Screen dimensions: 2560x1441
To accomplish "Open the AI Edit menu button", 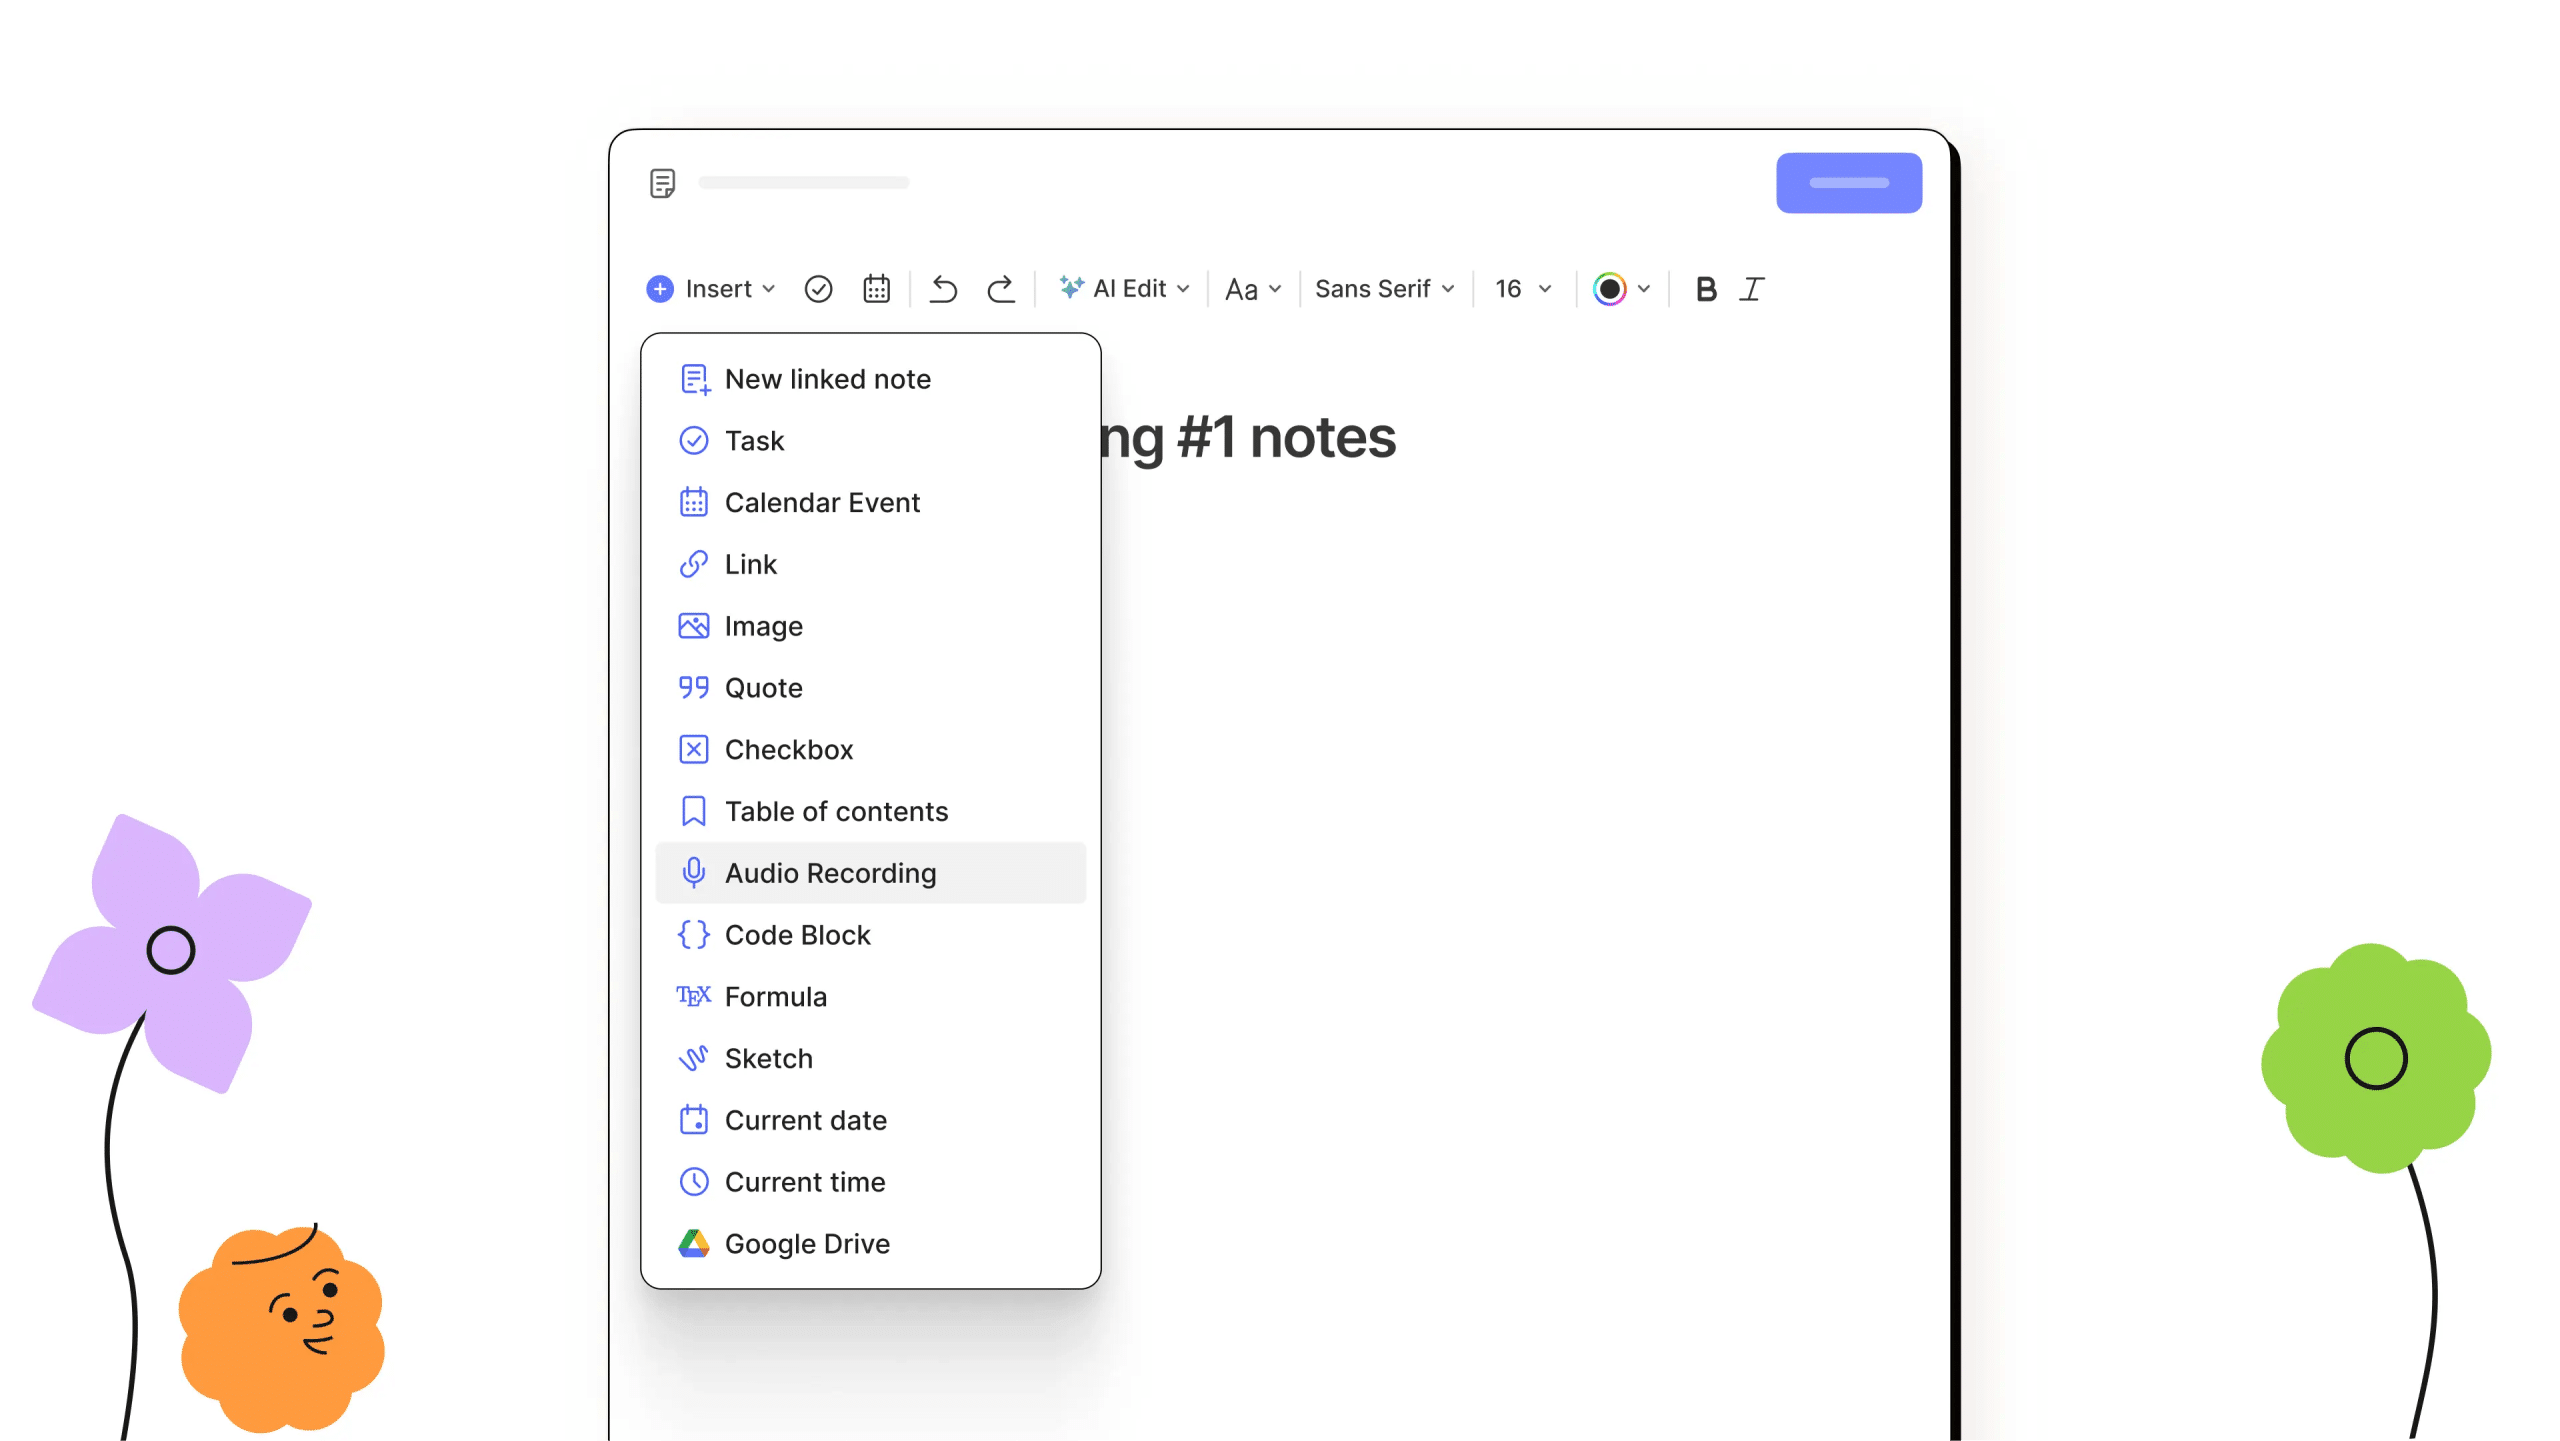I will point(1125,289).
